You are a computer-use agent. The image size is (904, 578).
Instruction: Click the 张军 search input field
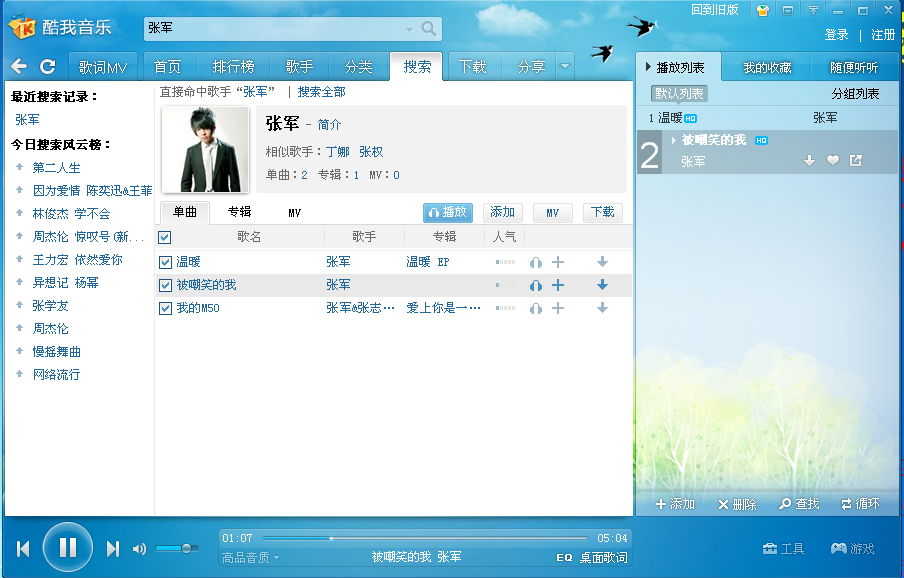[276, 28]
